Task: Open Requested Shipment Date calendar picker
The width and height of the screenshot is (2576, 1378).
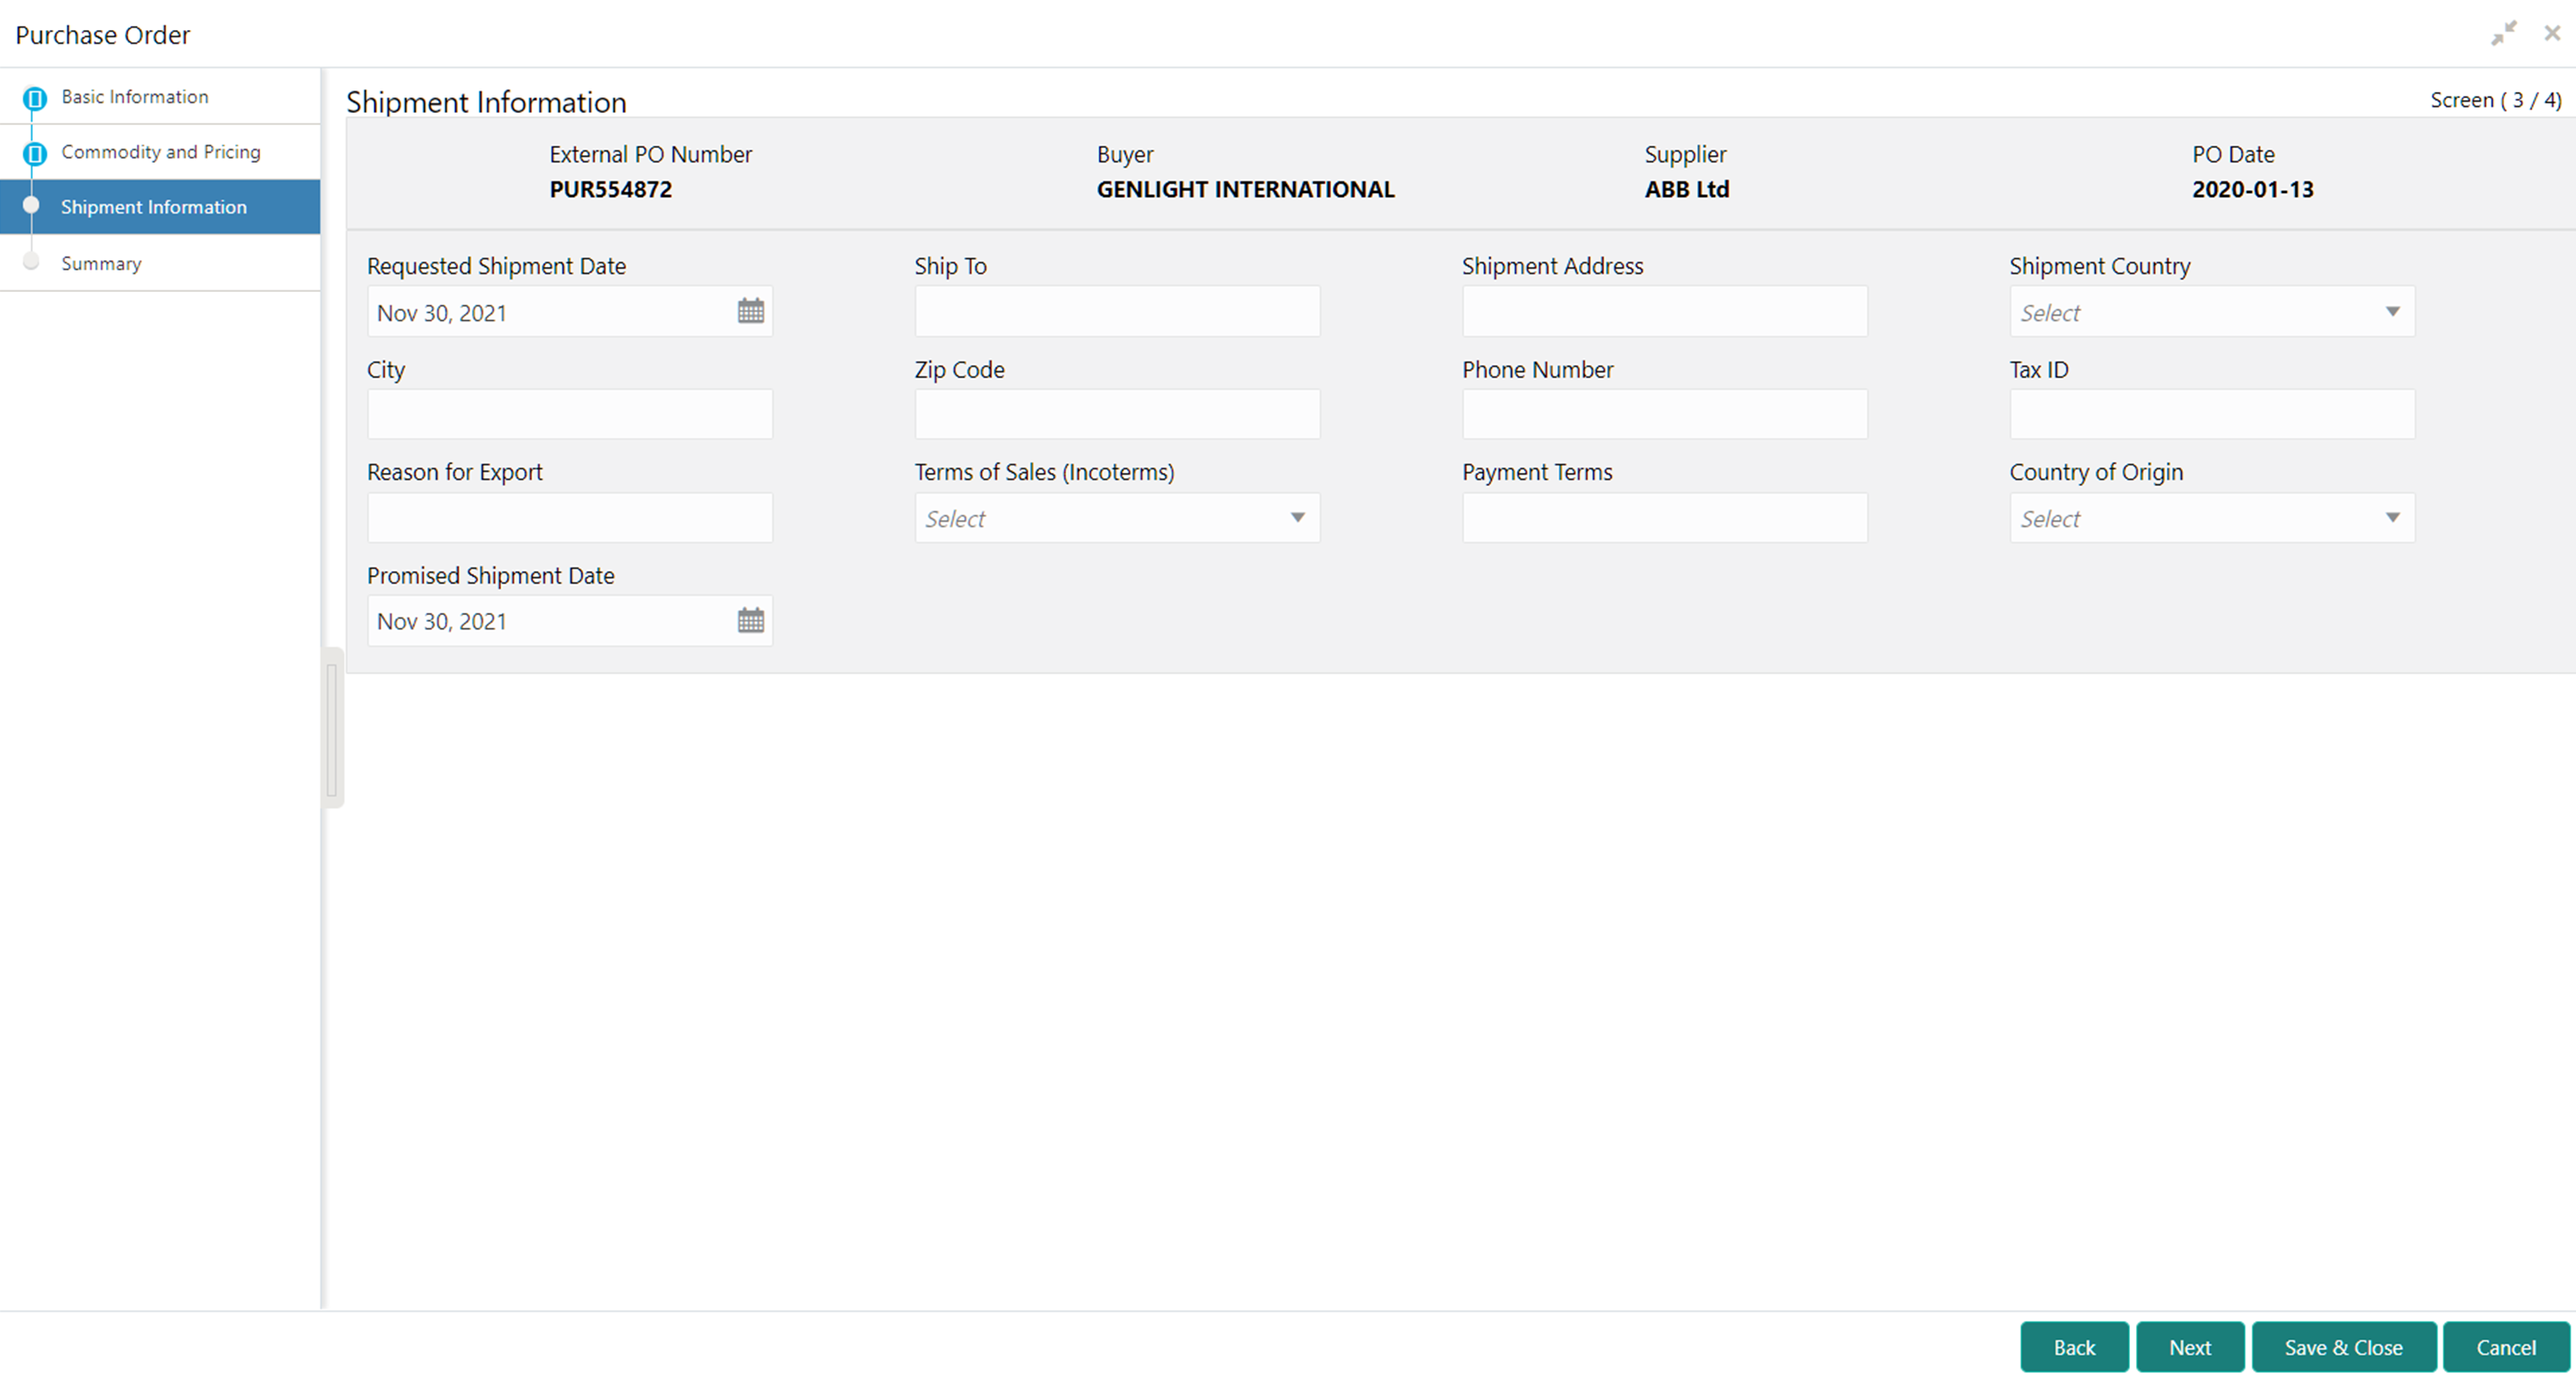Action: coord(750,311)
